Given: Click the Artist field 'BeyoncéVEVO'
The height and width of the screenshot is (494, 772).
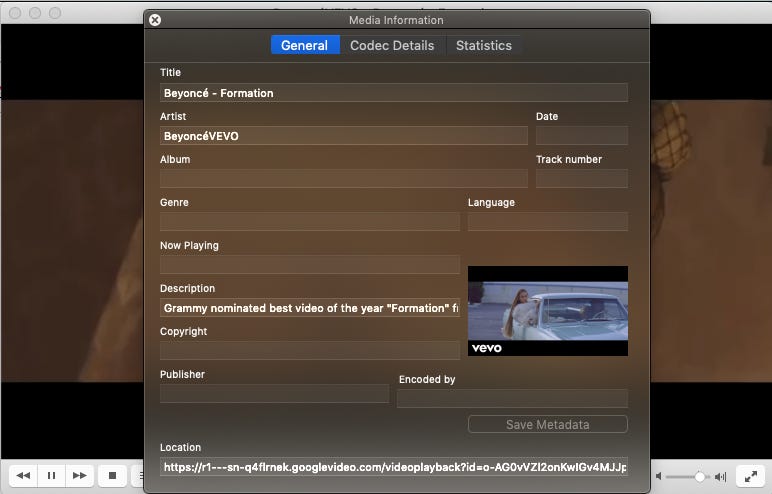Looking at the screenshot, I should pyautogui.click(x=344, y=136).
